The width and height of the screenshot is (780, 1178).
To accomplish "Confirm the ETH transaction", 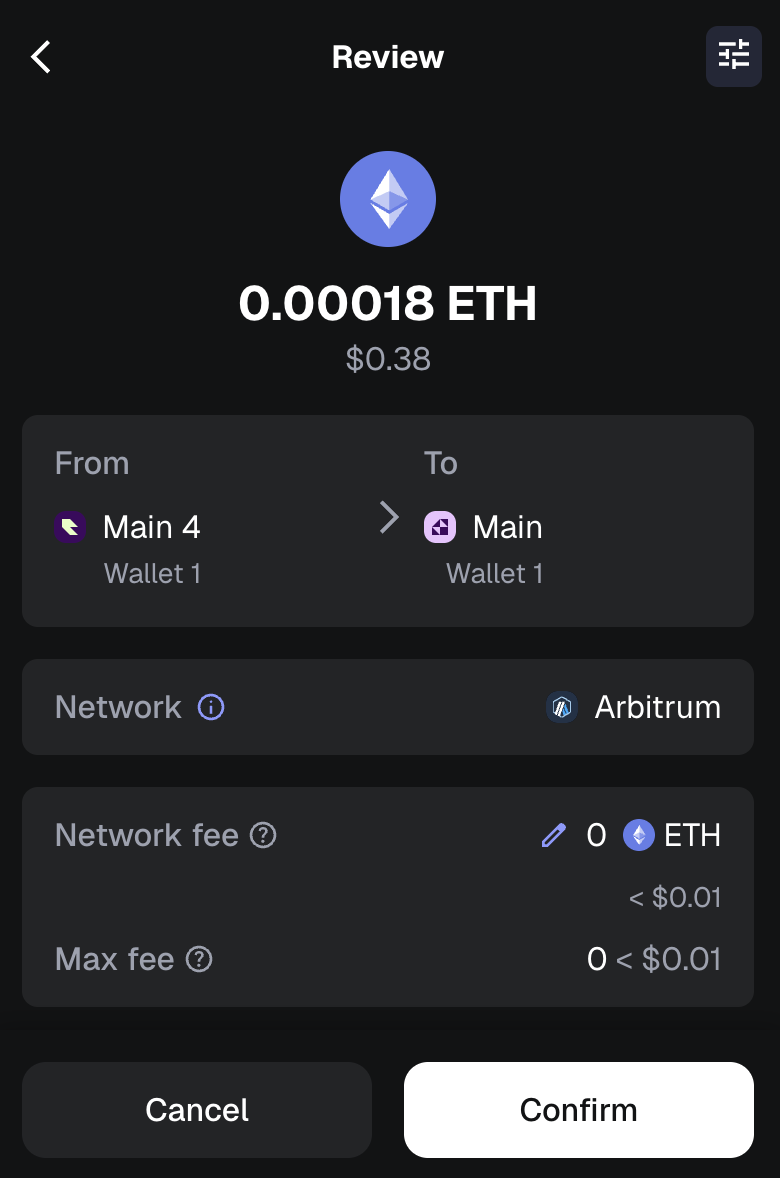I will (x=578, y=1109).
